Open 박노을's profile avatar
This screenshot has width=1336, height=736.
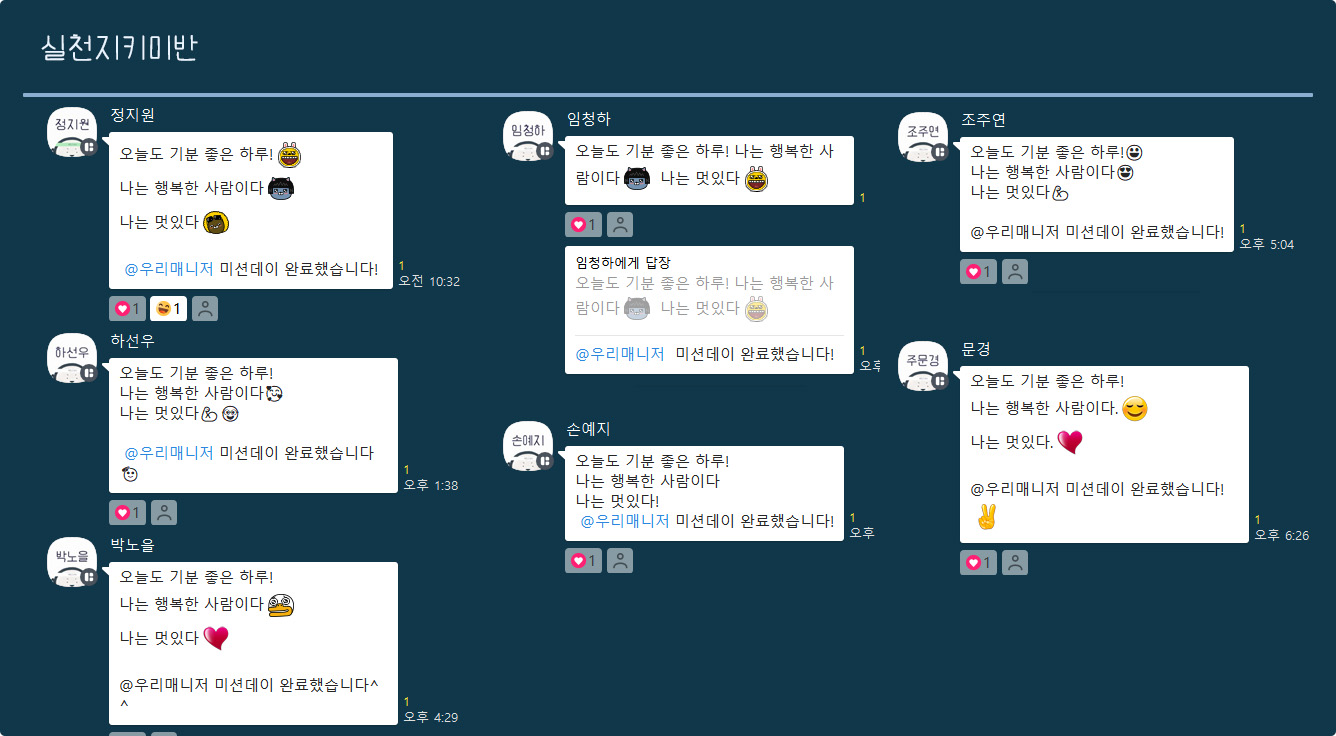pyautogui.click(x=72, y=562)
